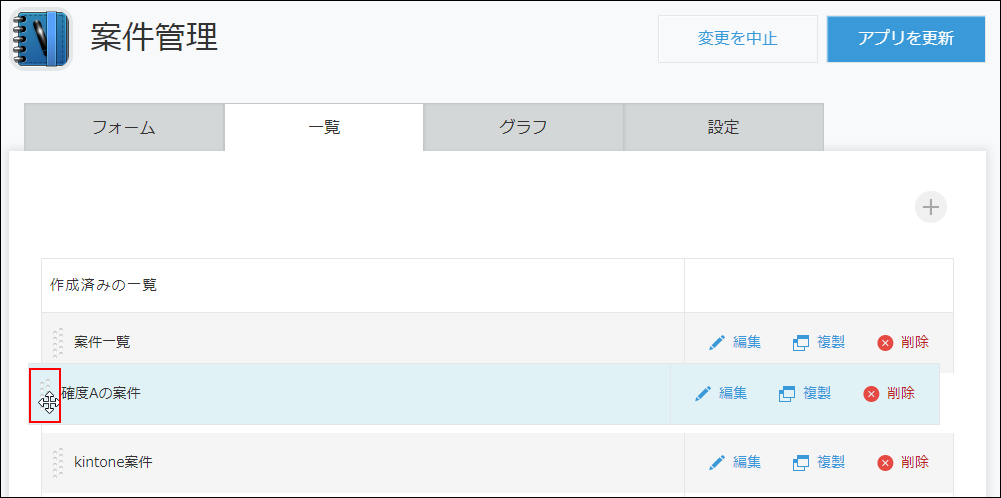The image size is (1001, 498).
Task: Click the 案件管理 notebook app icon
Action: click(41, 39)
